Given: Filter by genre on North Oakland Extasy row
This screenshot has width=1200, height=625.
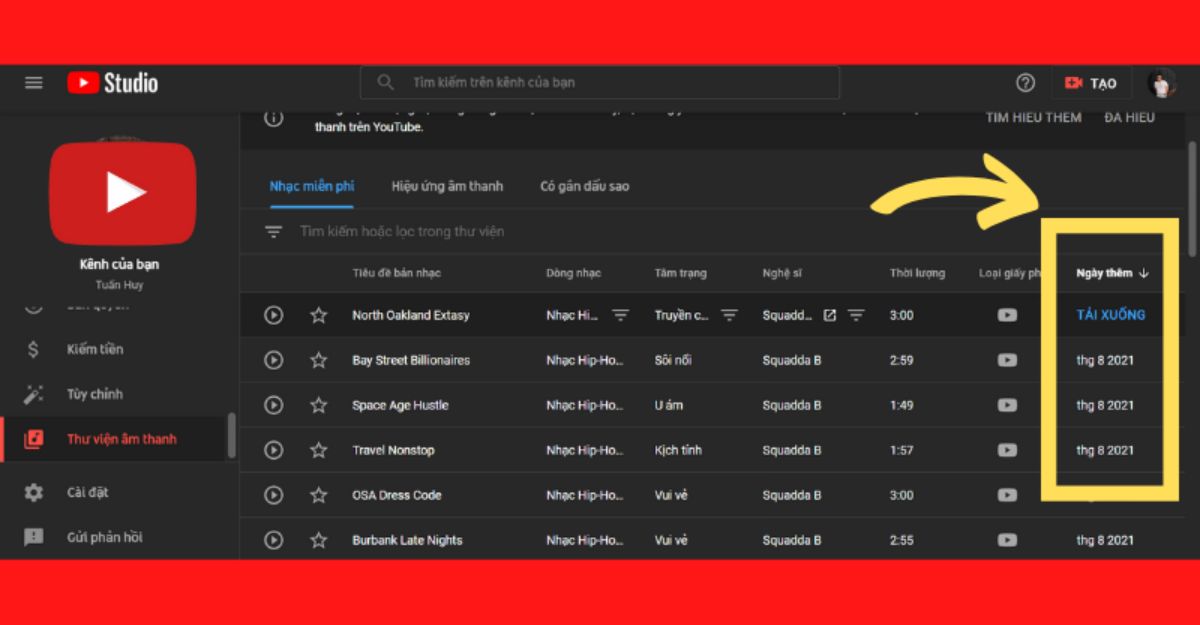Looking at the screenshot, I should coord(621,315).
